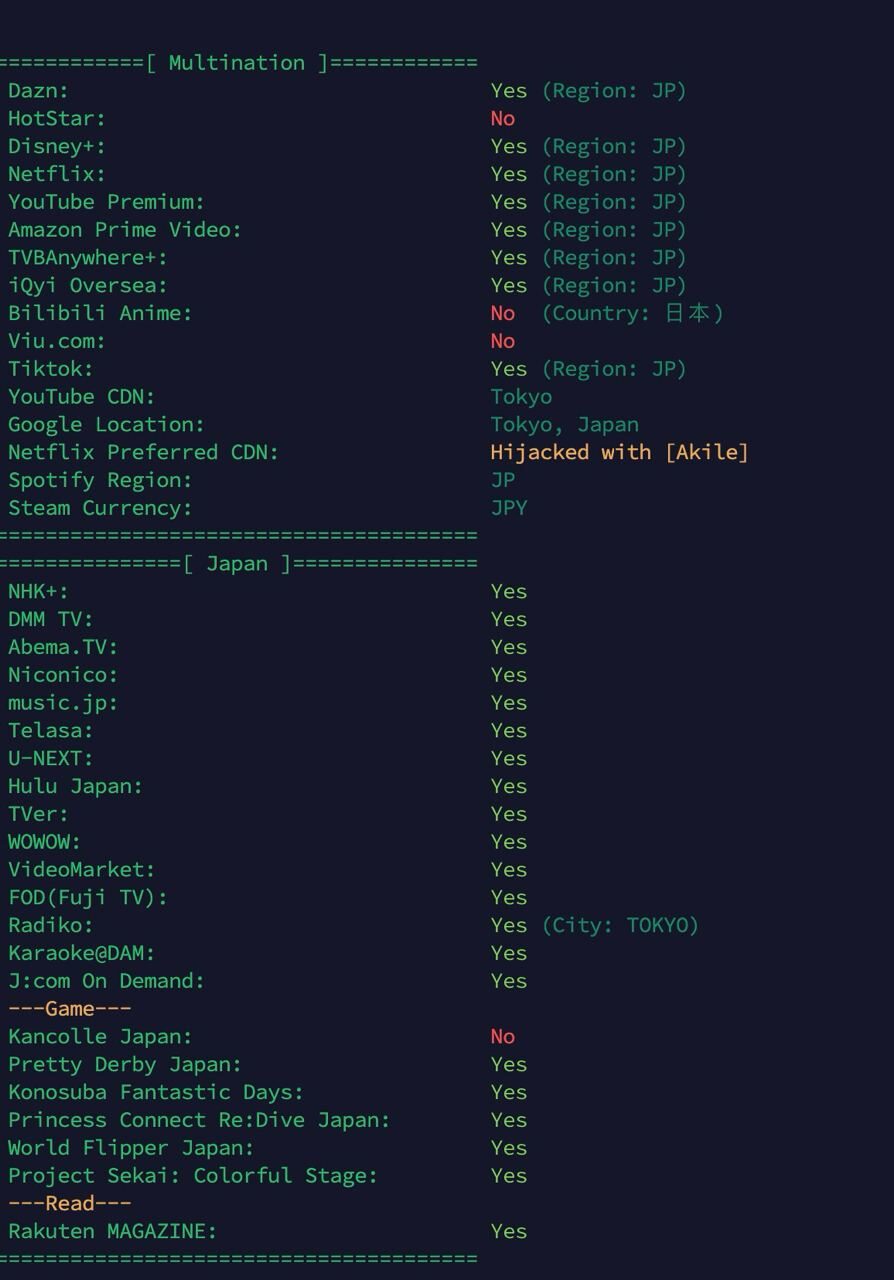This screenshot has height=1280, width=894.
Task: Click the Project Sekai: Colorful Stage label
Action: (x=193, y=1176)
